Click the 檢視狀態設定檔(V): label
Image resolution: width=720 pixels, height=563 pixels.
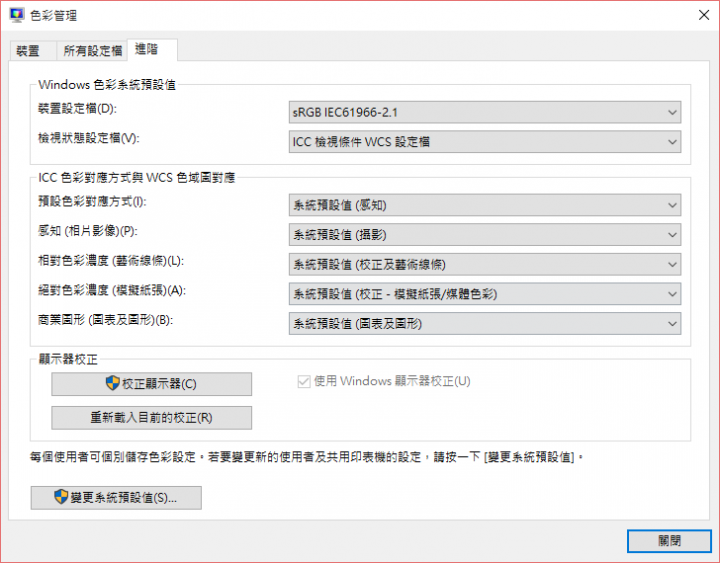[88, 138]
